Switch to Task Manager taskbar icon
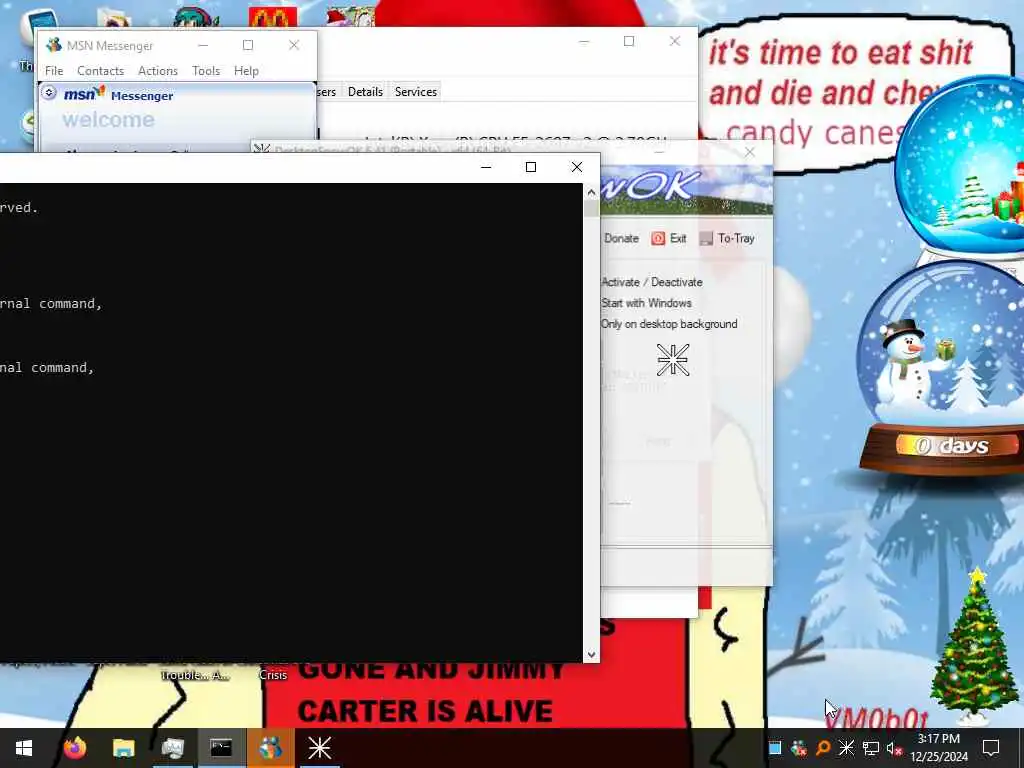This screenshot has height=768, width=1024. 172,748
